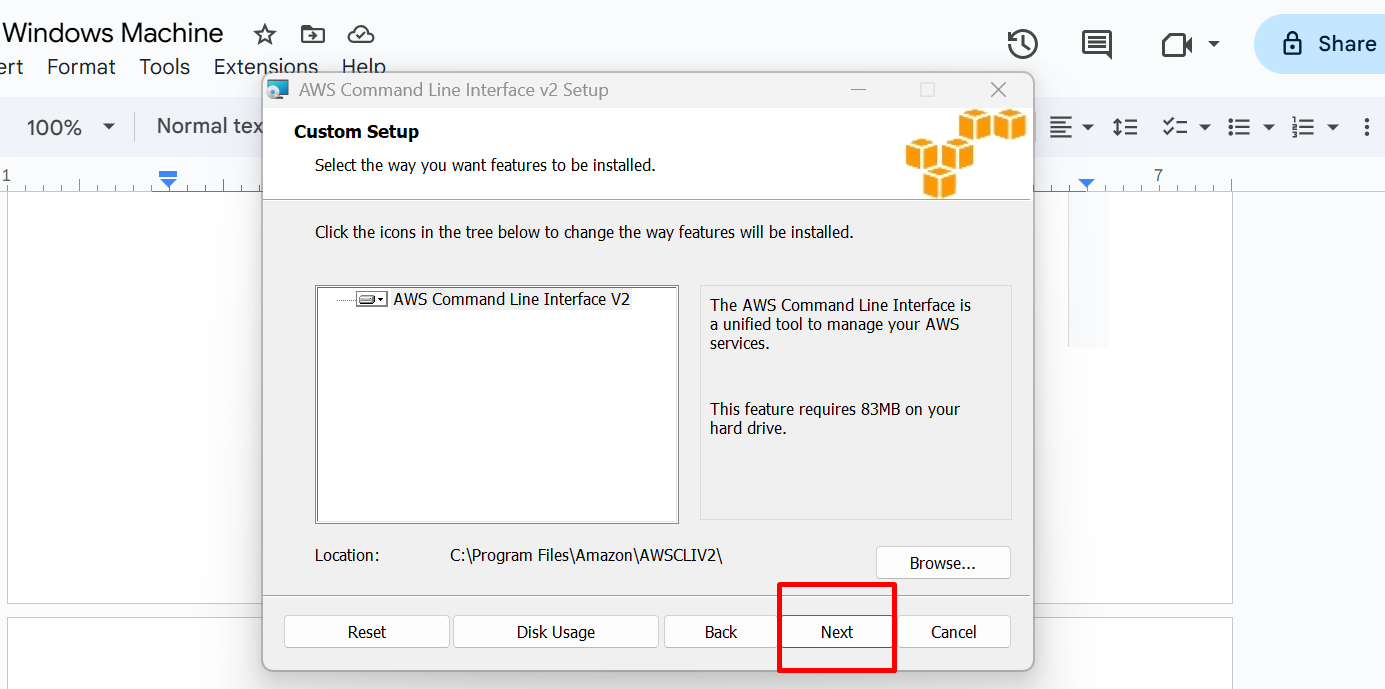Click the text alignment icon
Screen dimensions: 1385x689
tap(1061, 127)
